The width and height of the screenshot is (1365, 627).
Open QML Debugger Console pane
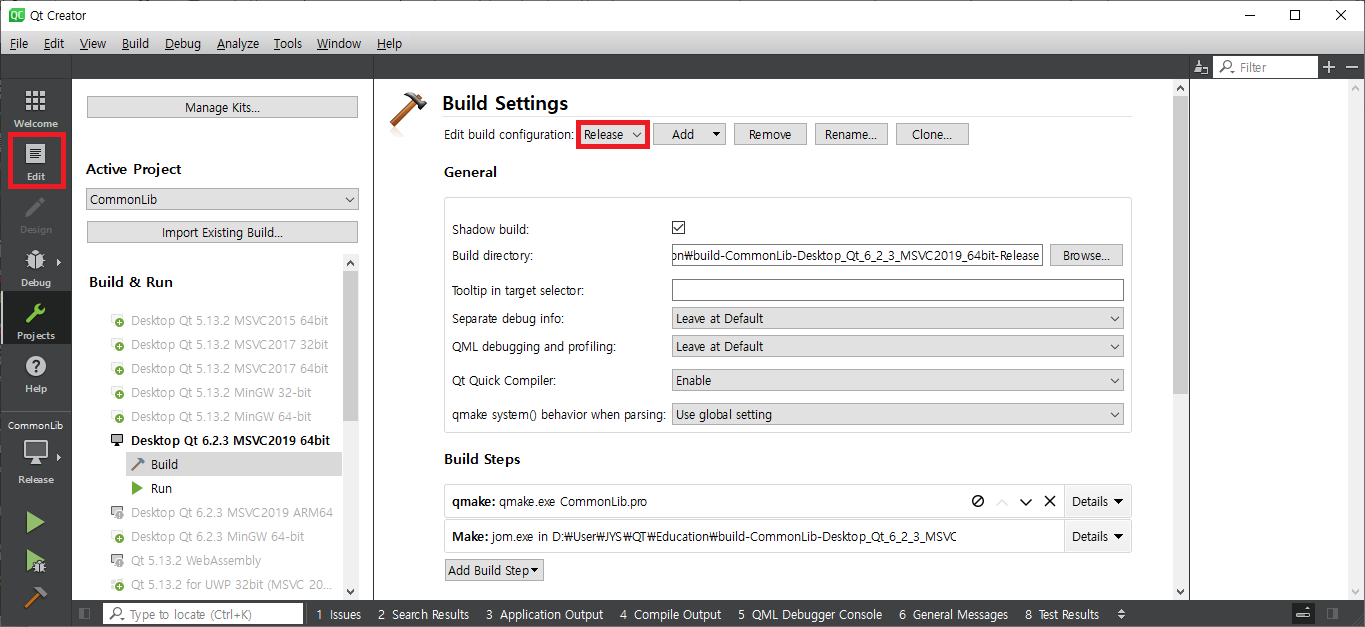[x=810, y=614]
